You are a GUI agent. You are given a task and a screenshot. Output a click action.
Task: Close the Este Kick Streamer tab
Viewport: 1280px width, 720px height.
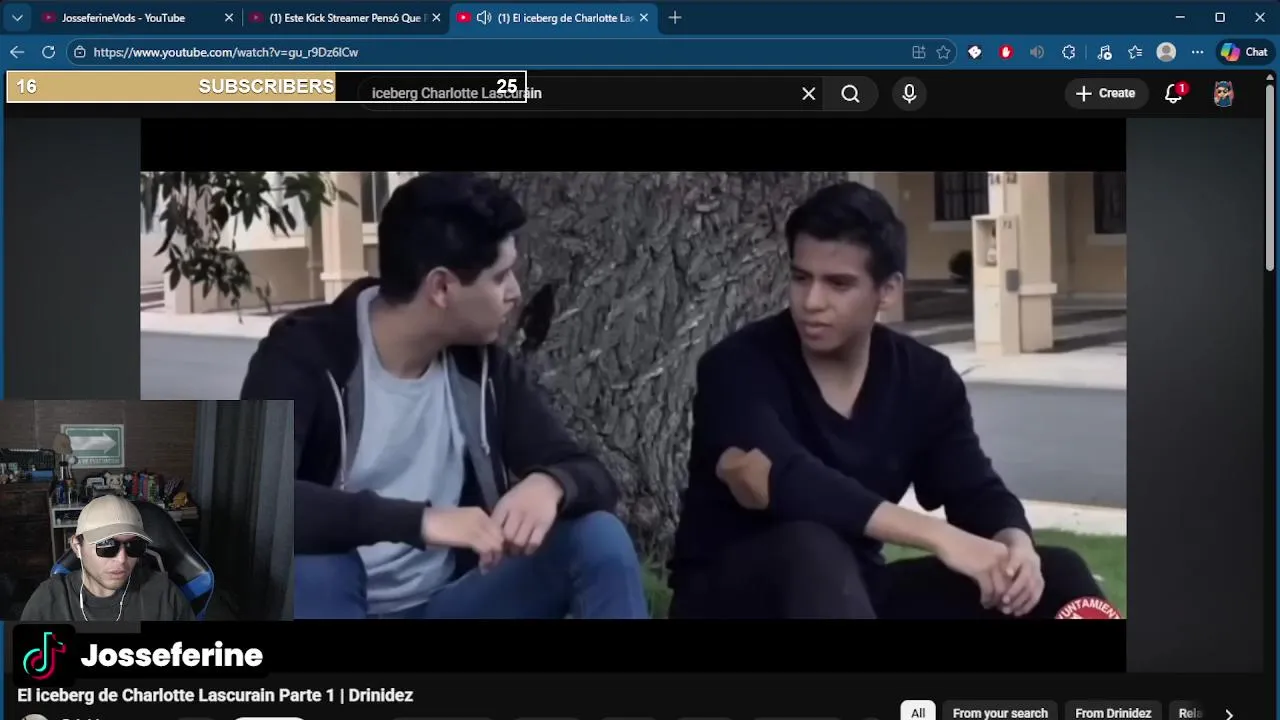(x=436, y=18)
